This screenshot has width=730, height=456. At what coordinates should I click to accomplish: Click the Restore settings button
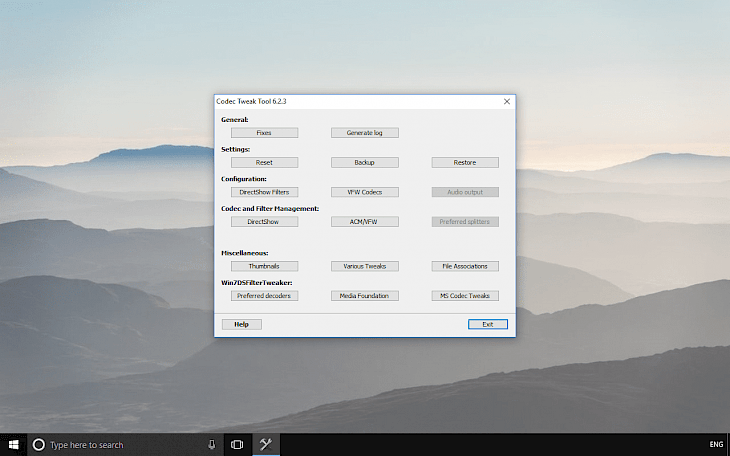465,163
